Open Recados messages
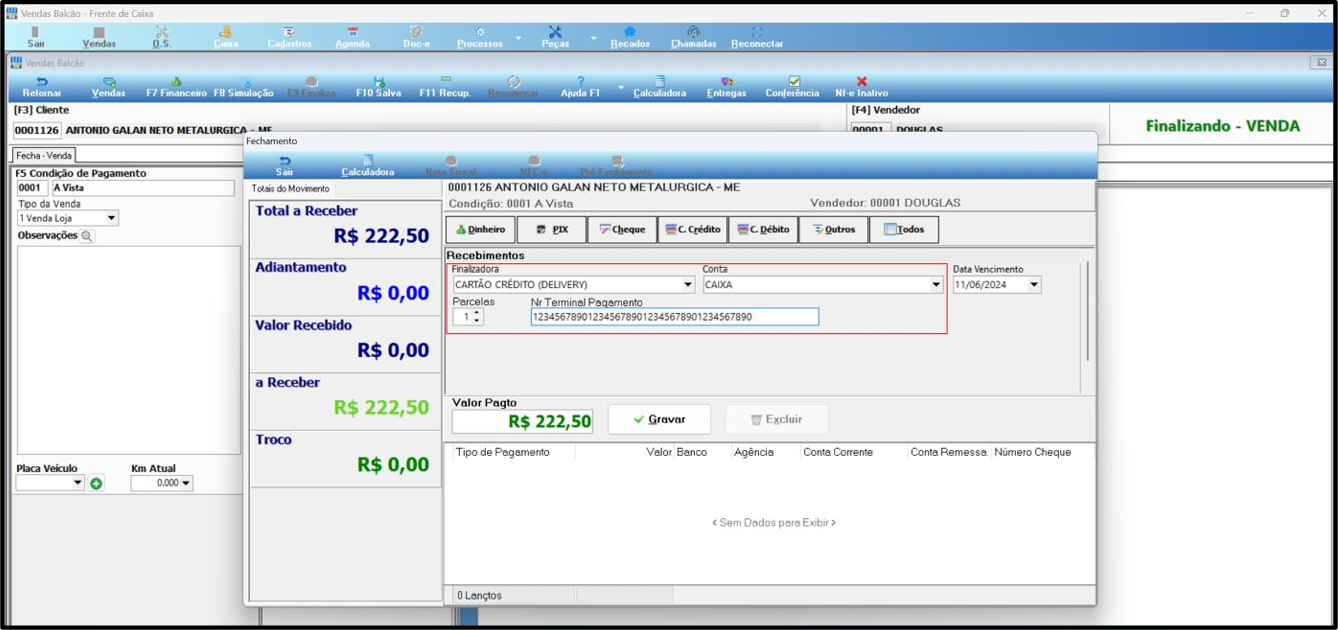1338x630 pixels. (630, 37)
